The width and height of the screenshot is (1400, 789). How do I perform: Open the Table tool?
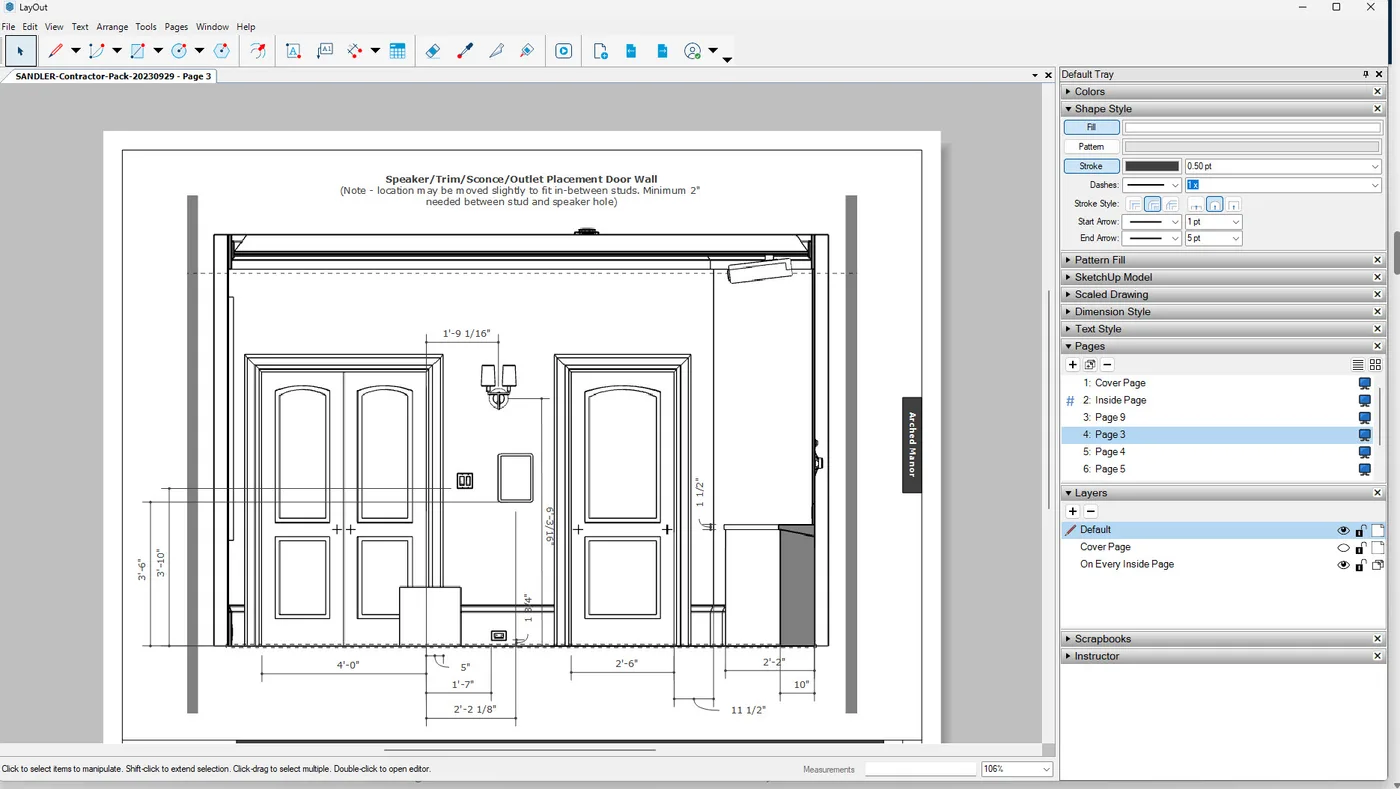(397, 50)
